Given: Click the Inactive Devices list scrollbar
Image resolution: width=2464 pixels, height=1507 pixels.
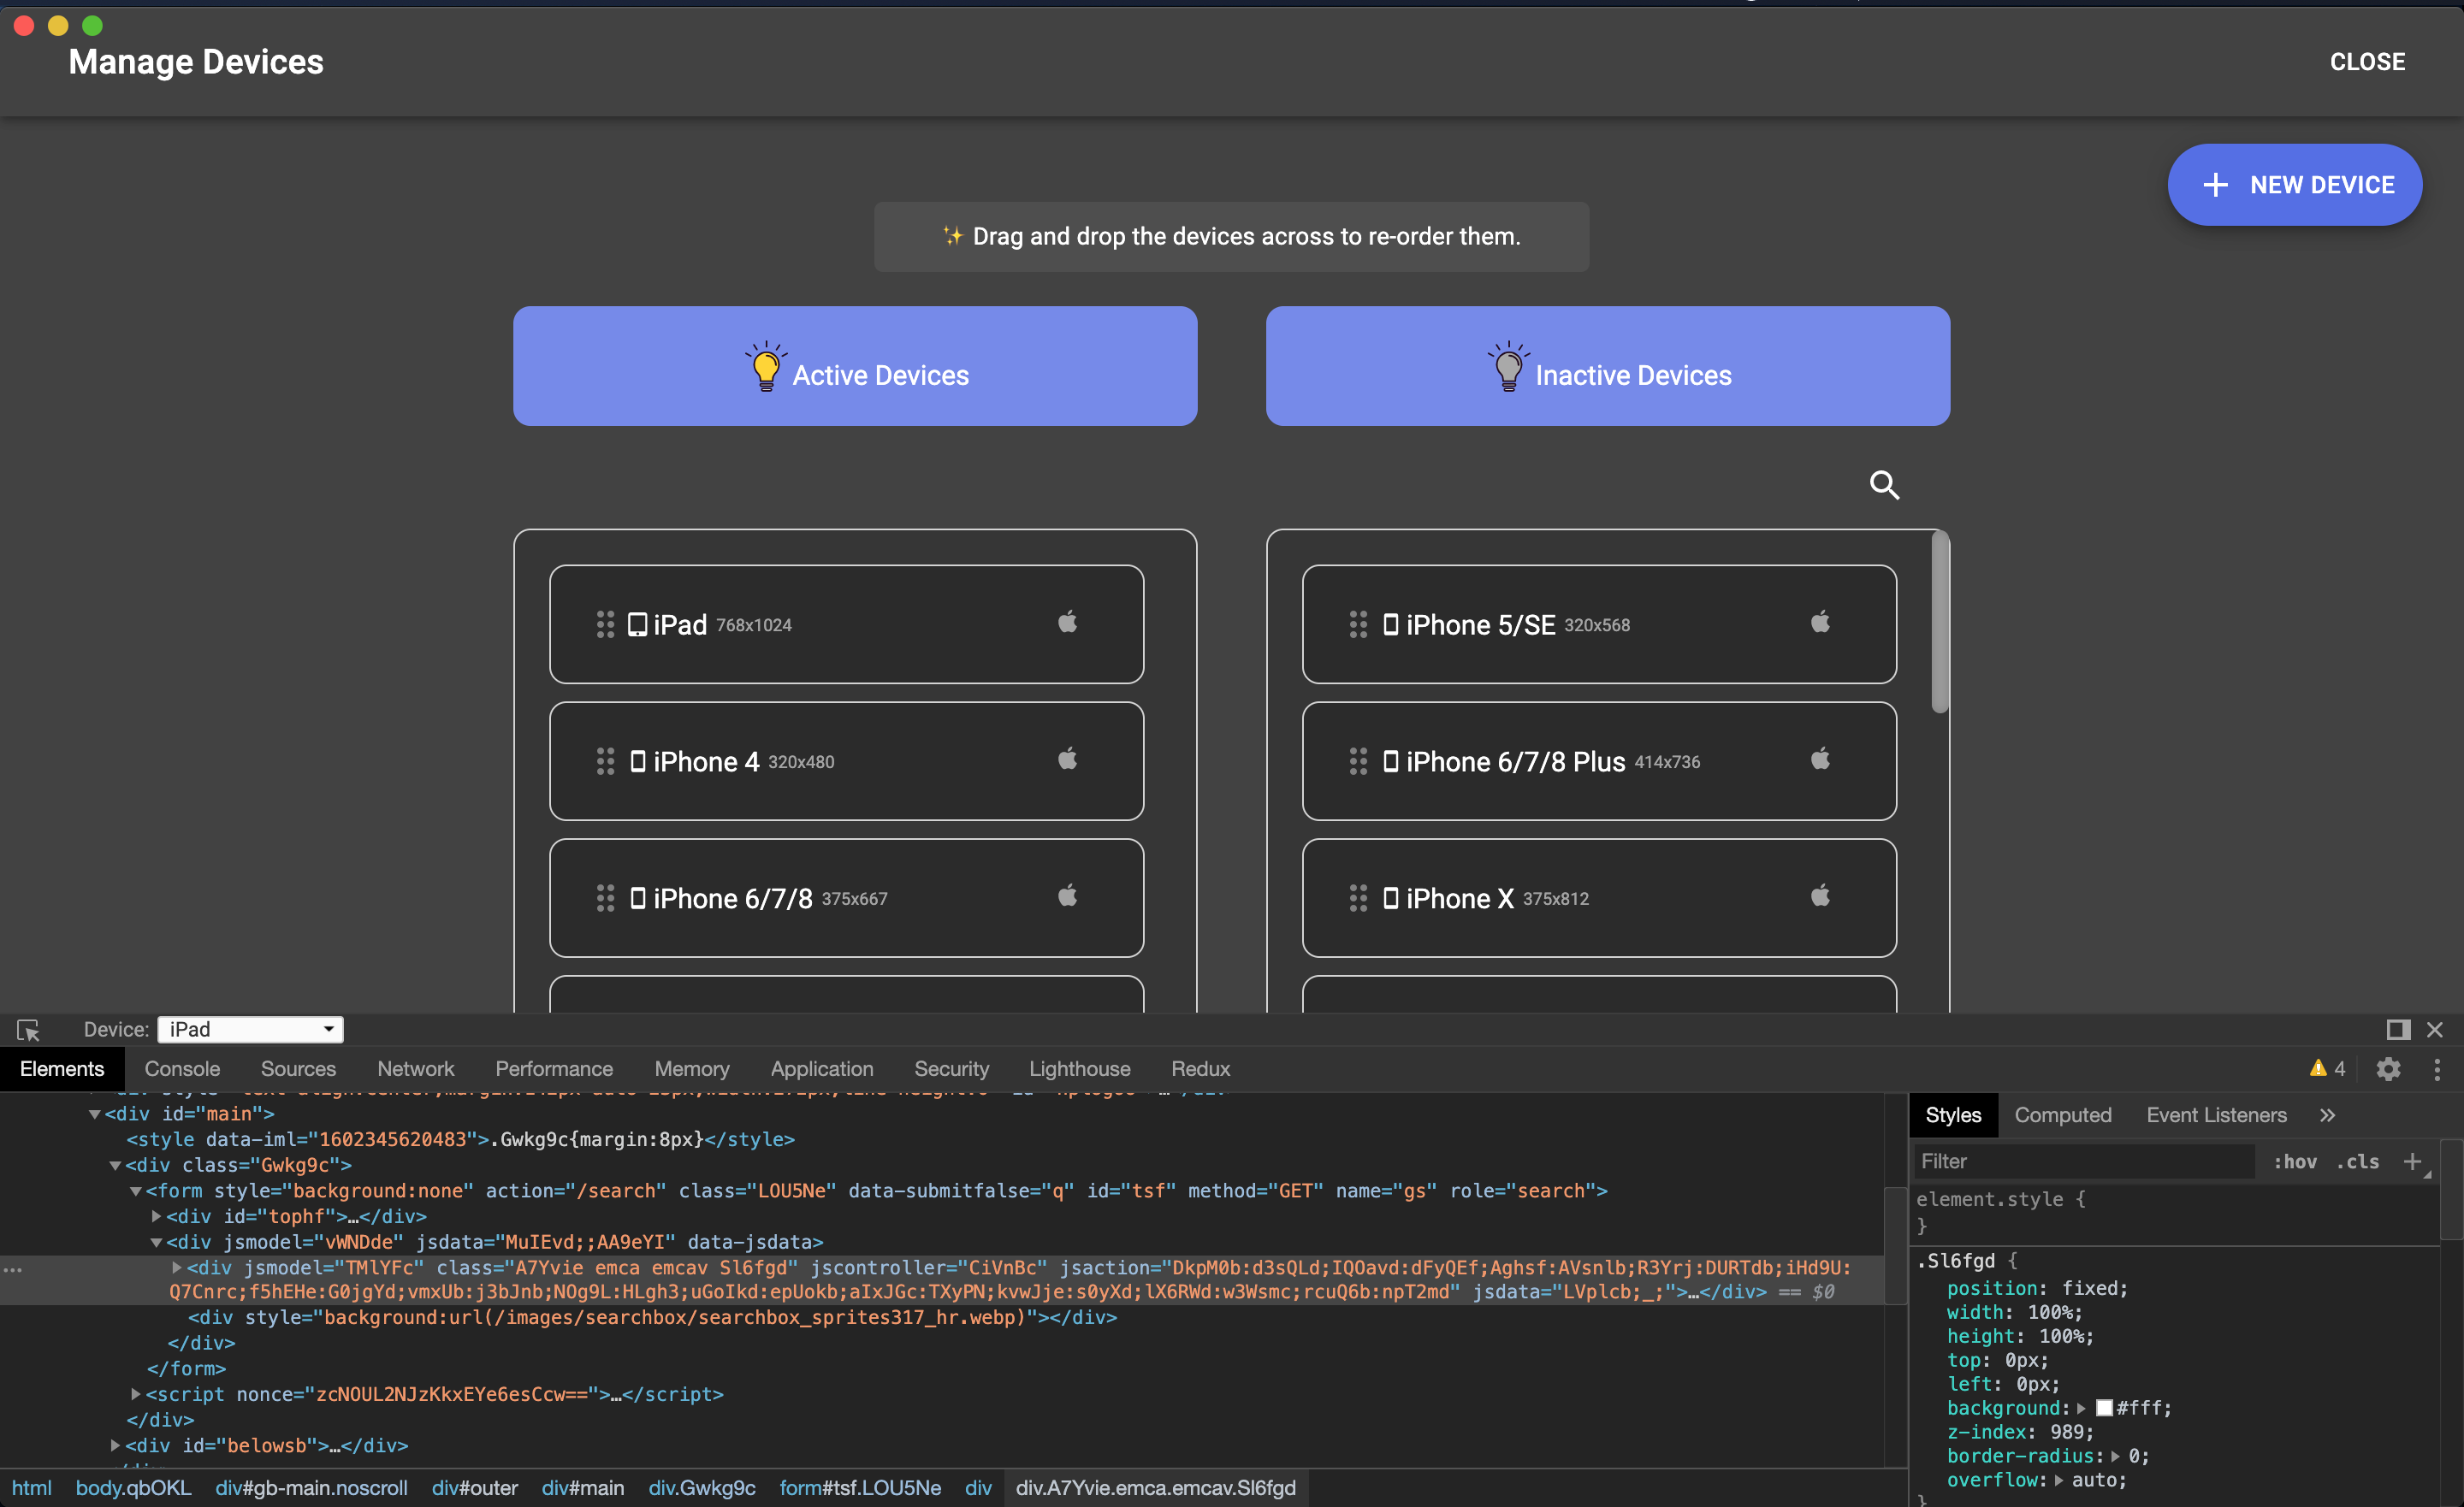Looking at the screenshot, I should [x=1940, y=623].
